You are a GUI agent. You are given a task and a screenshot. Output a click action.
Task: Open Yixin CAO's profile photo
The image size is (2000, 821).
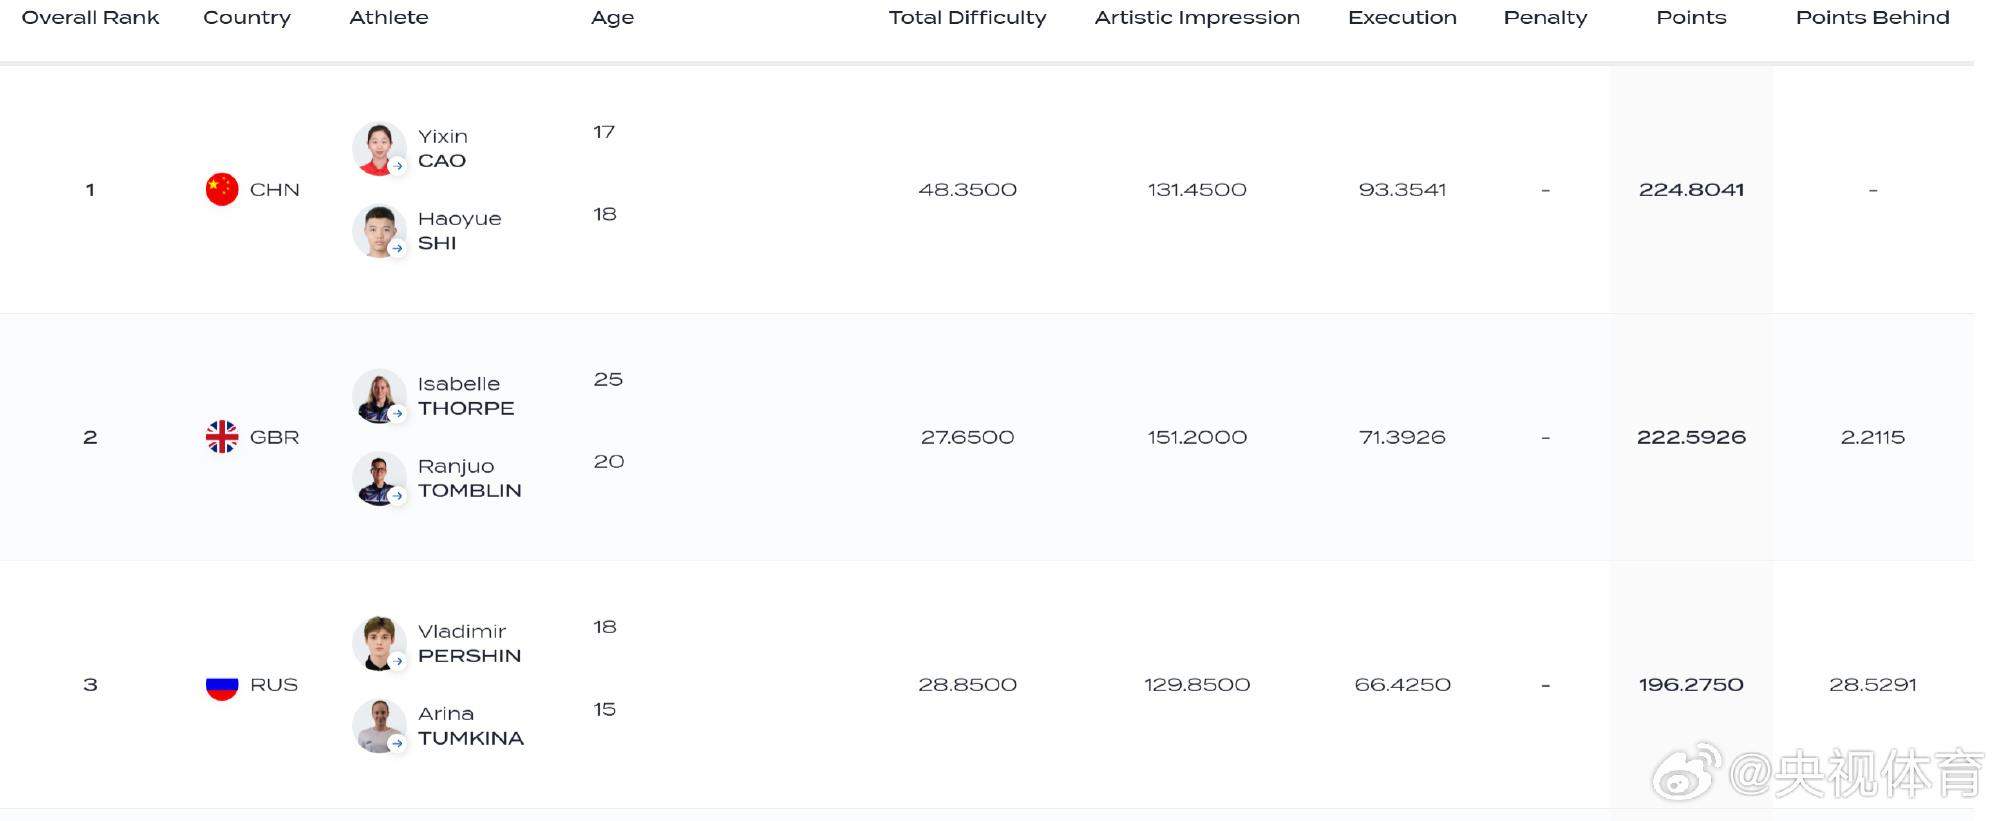[x=379, y=149]
